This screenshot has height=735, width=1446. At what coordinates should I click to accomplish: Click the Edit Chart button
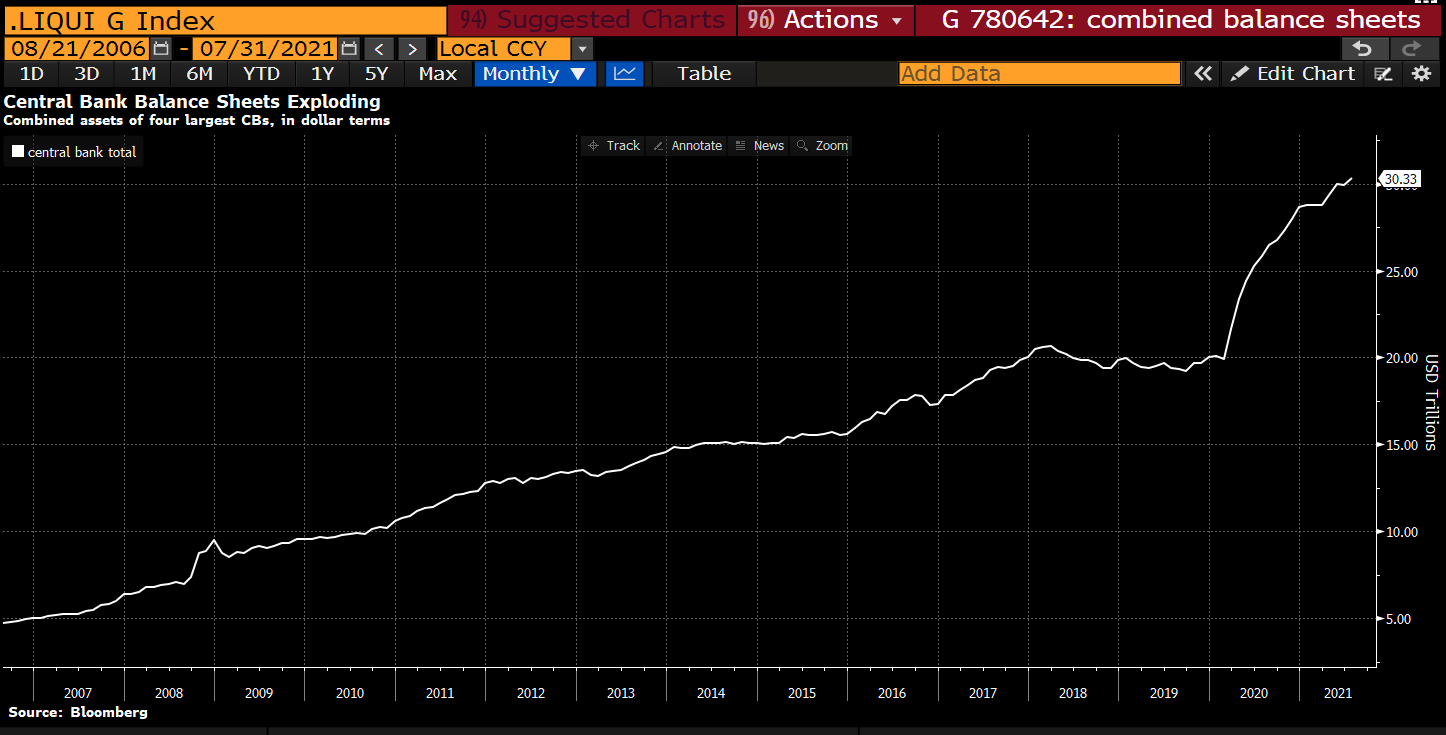pos(1293,73)
